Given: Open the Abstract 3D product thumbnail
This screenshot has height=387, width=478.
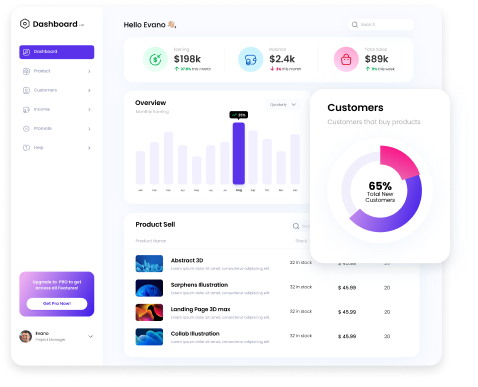Looking at the screenshot, I should 149,264.
